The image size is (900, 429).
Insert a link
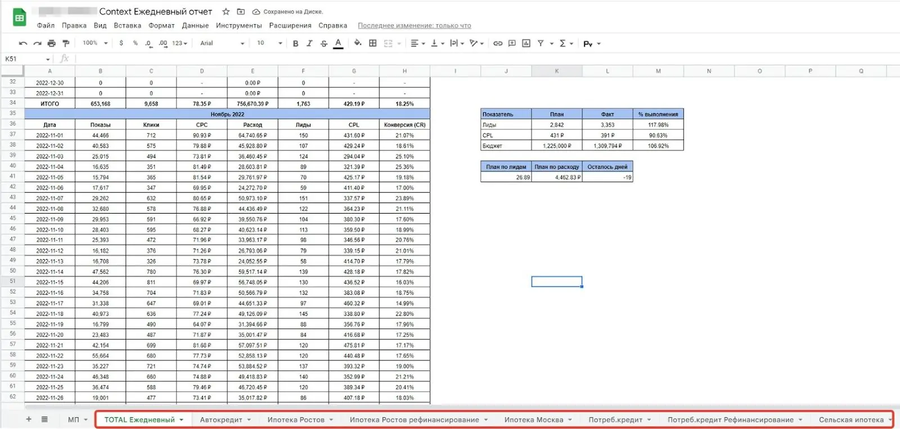pyautogui.click(x=498, y=43)
